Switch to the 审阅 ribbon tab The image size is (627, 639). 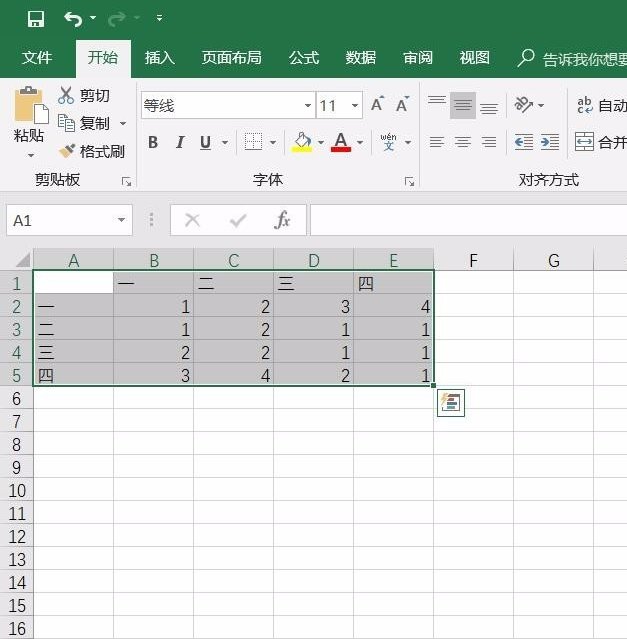[418, 58]
